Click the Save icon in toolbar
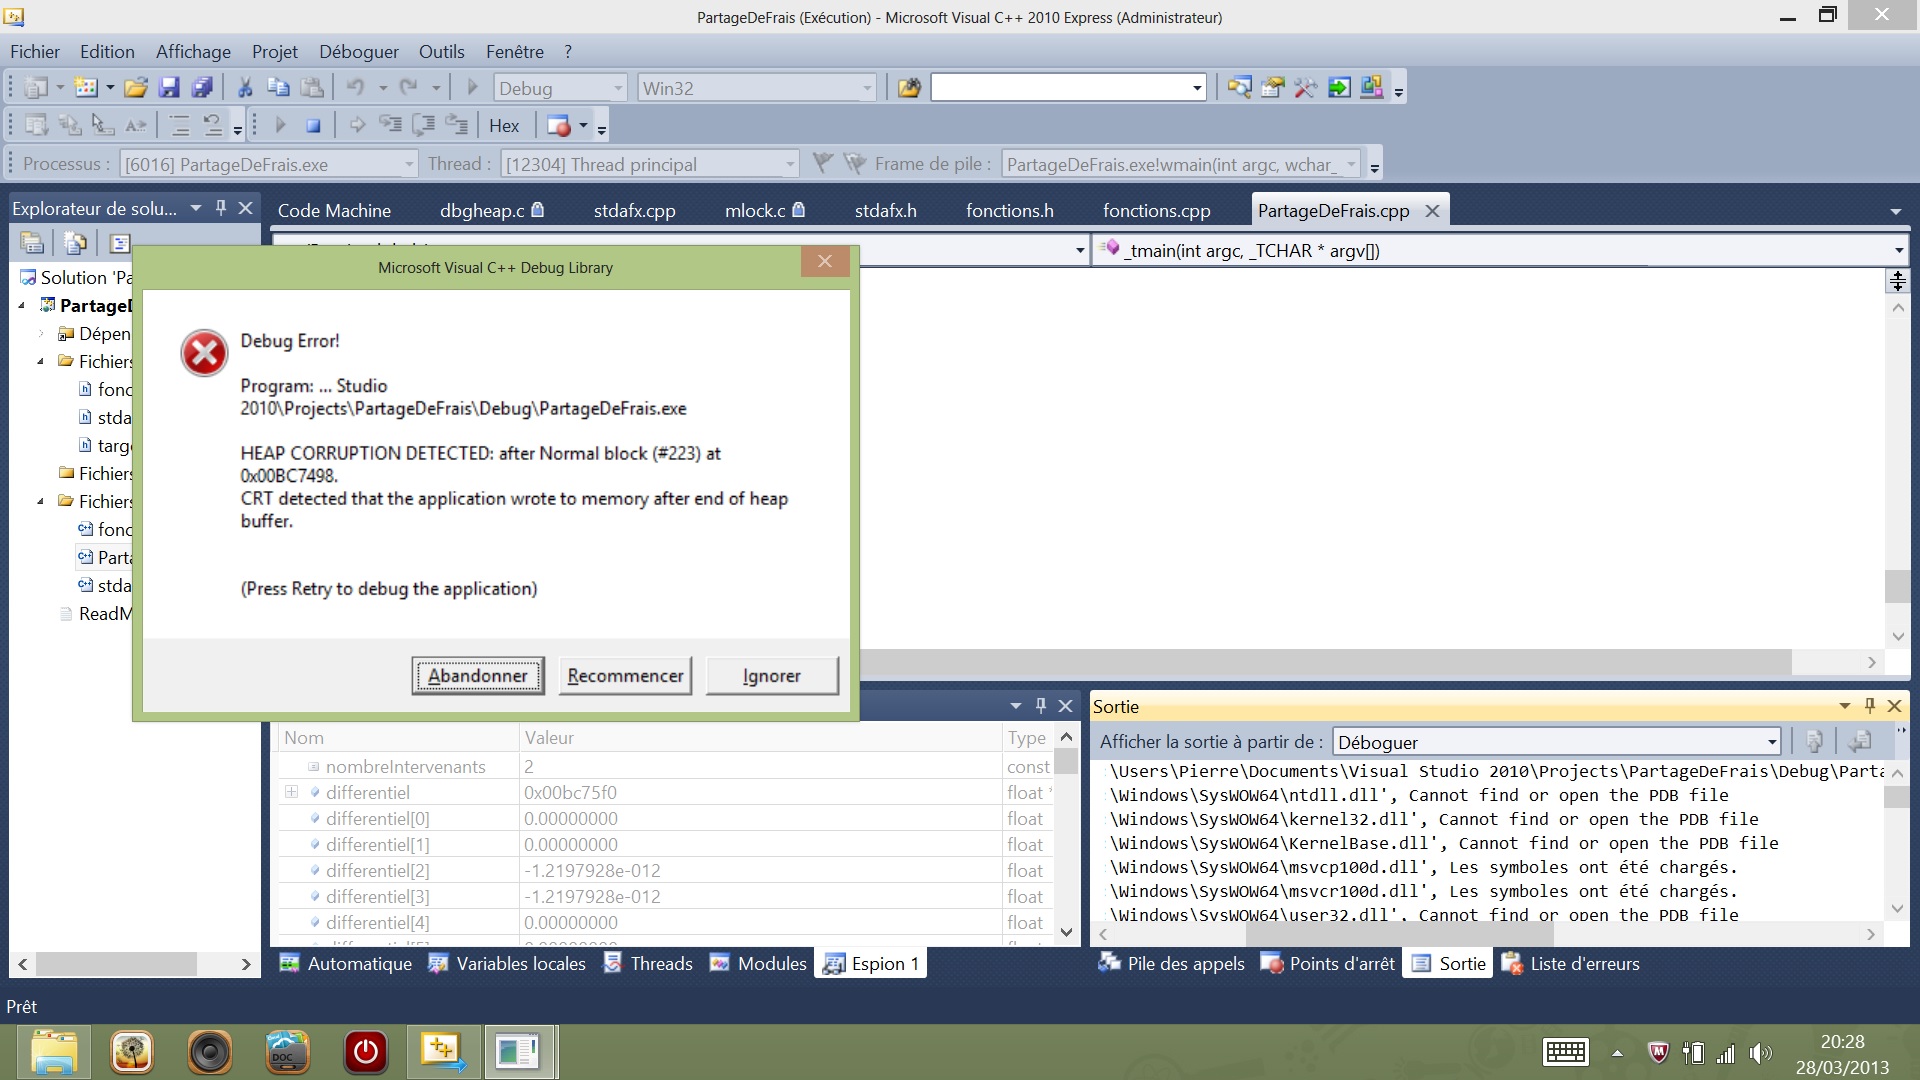Screen dimensions: 1920x1080 [169, 88]
